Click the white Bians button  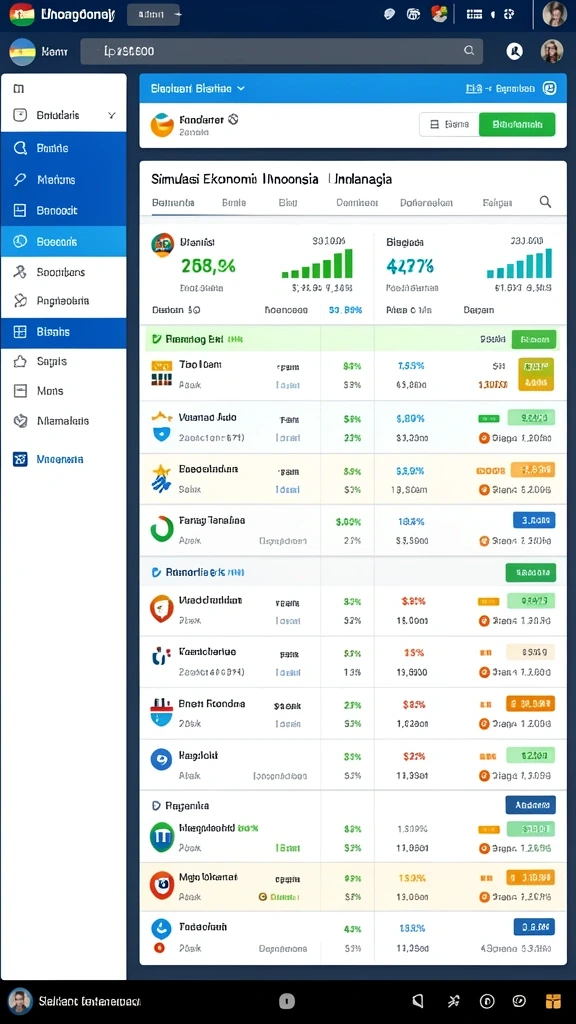(449, 124)
